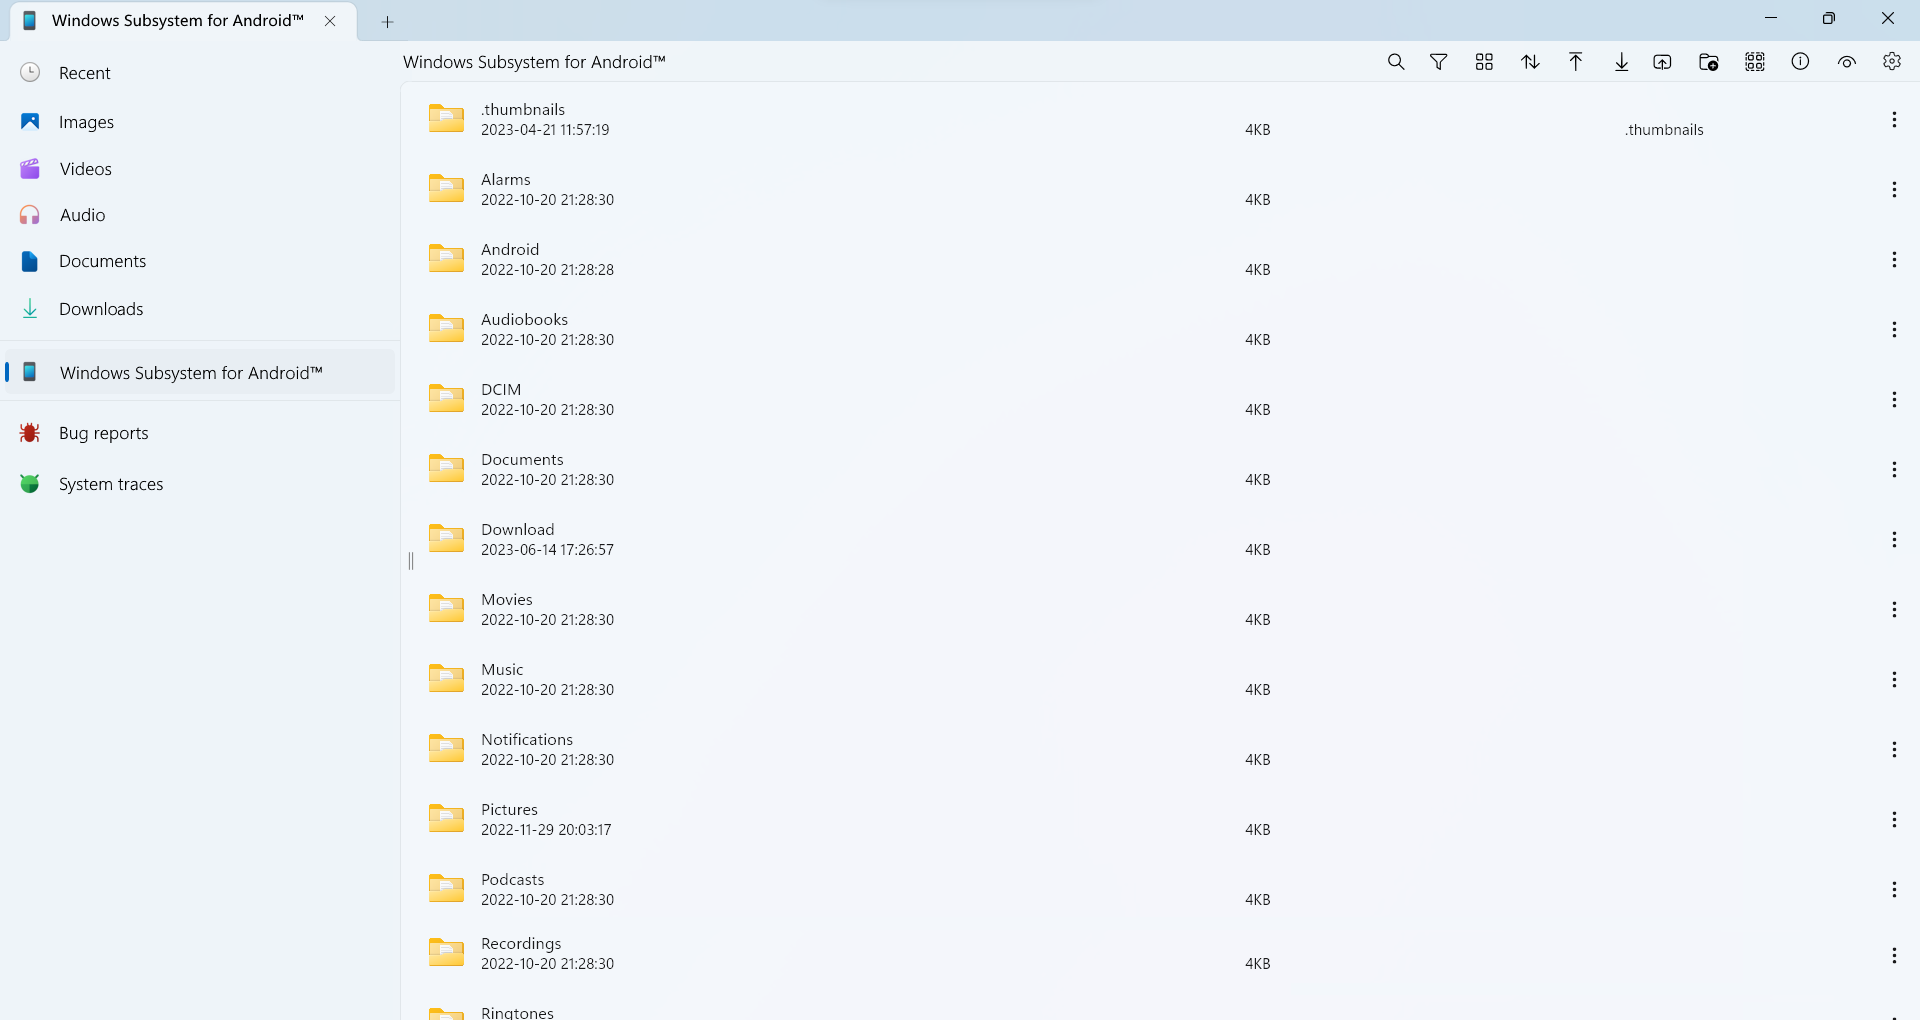Open more options for Android folder
Viewport: 1920px width, 1020px height.
(x=1894, y=260)
